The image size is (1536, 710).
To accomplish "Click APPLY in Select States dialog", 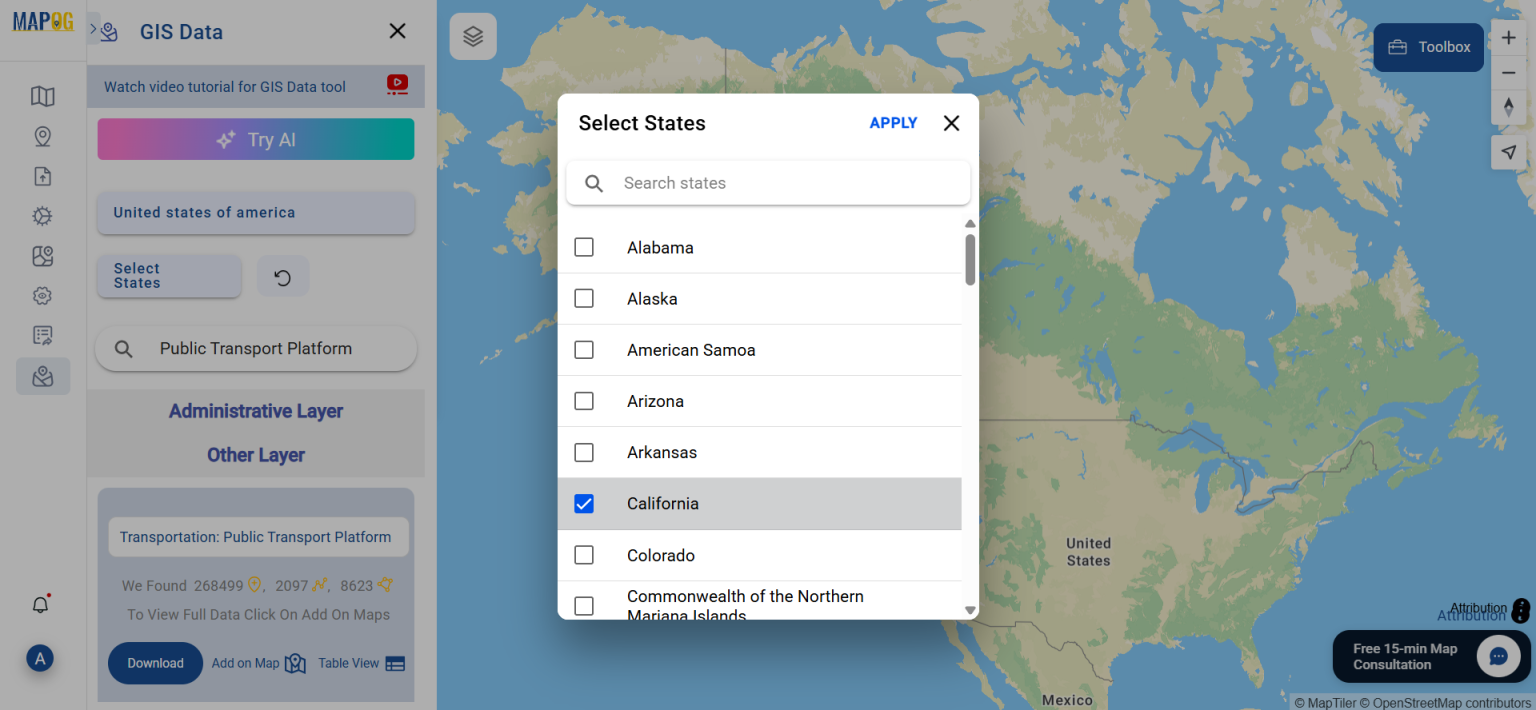I will pos(893,123).
